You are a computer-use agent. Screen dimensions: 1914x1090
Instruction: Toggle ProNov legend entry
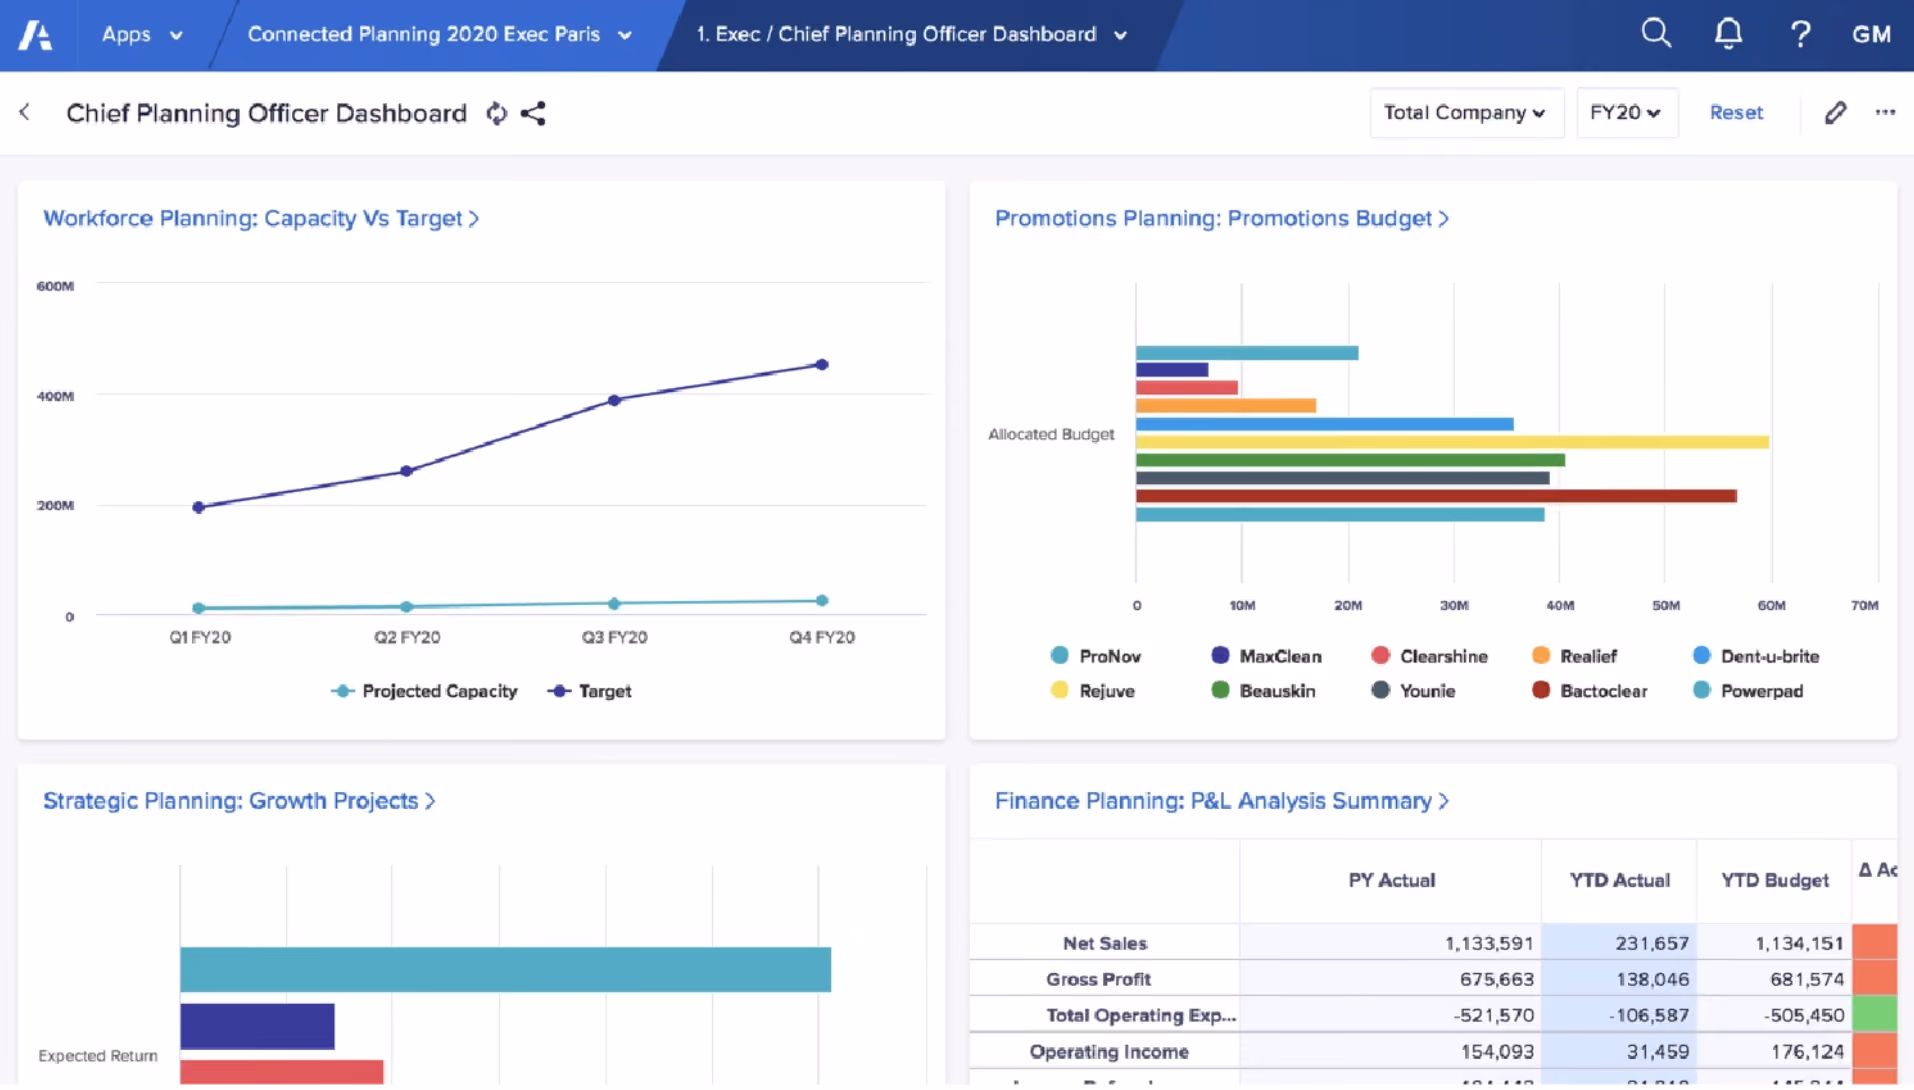[1096, 656]
